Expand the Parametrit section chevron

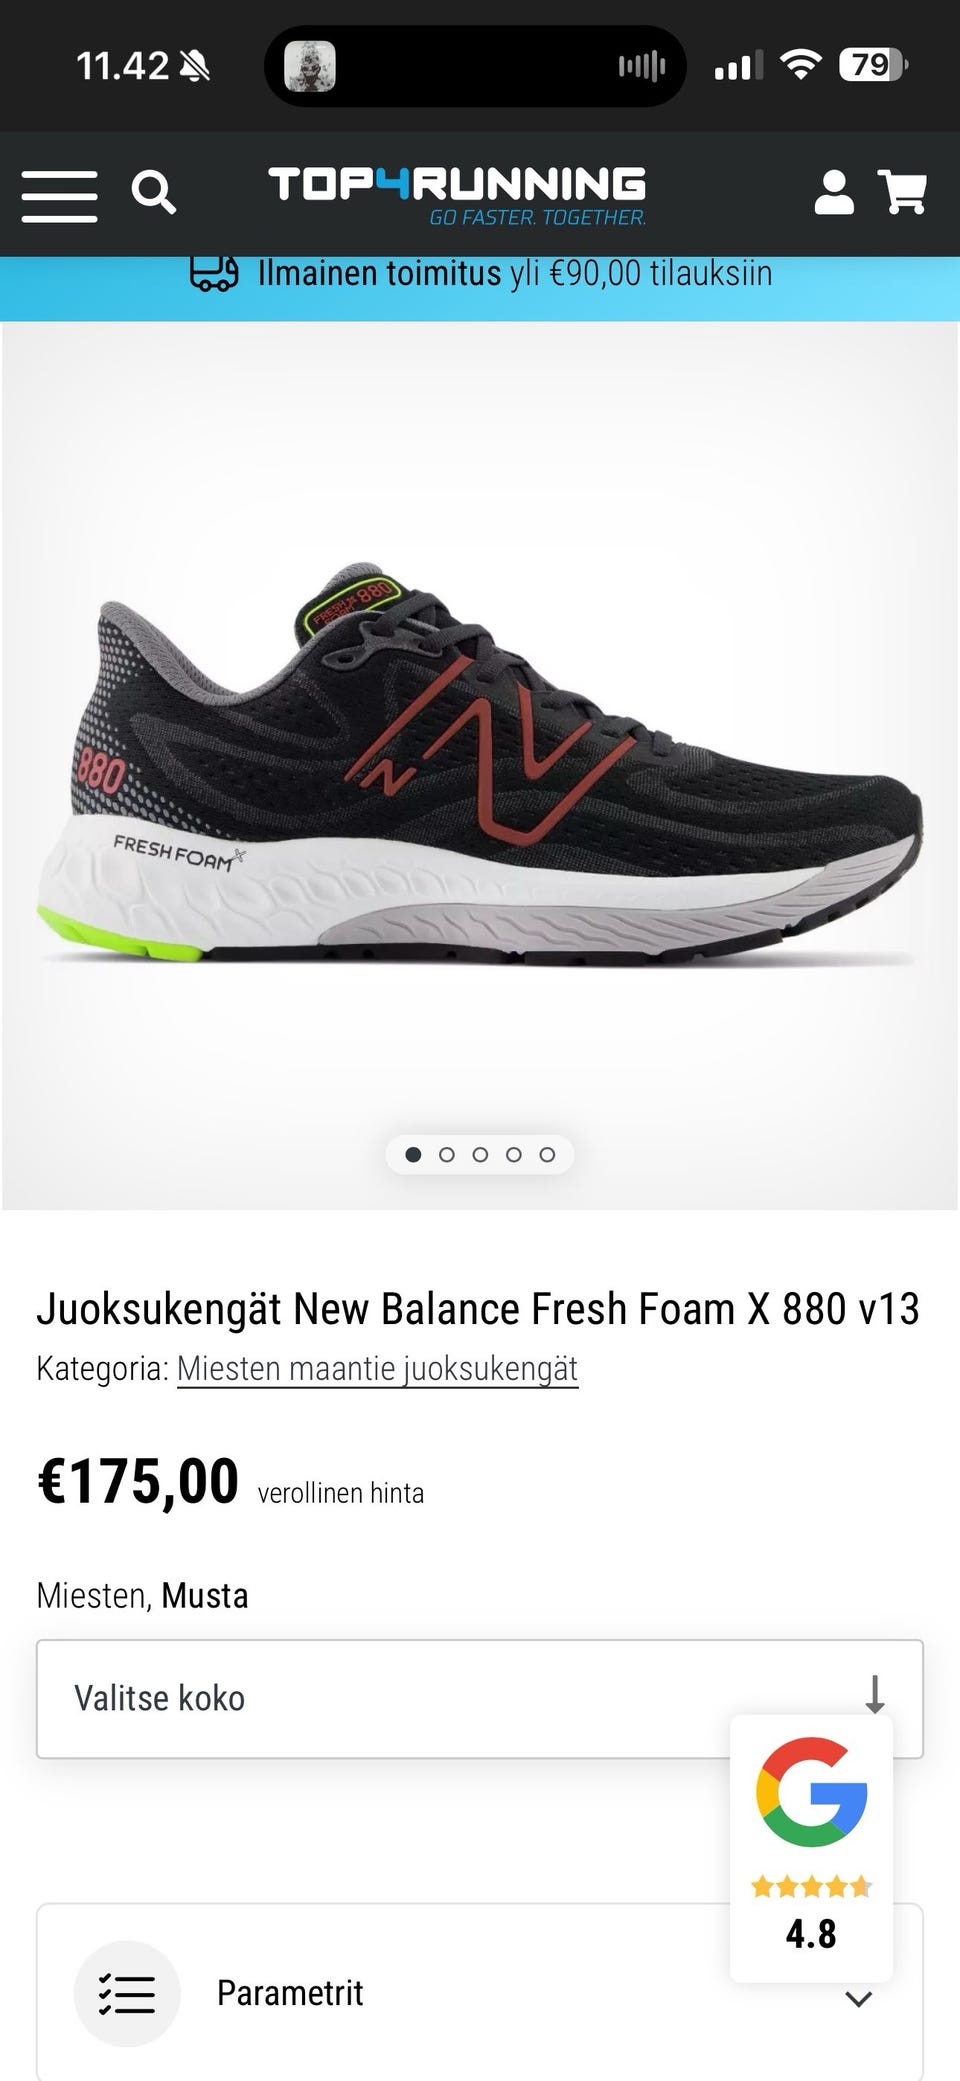(858, 1999)
